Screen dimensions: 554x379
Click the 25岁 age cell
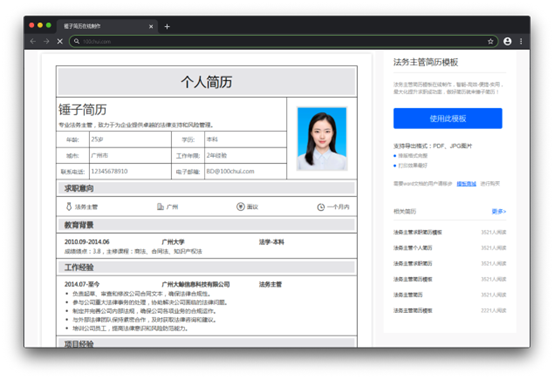coord(130,140)
